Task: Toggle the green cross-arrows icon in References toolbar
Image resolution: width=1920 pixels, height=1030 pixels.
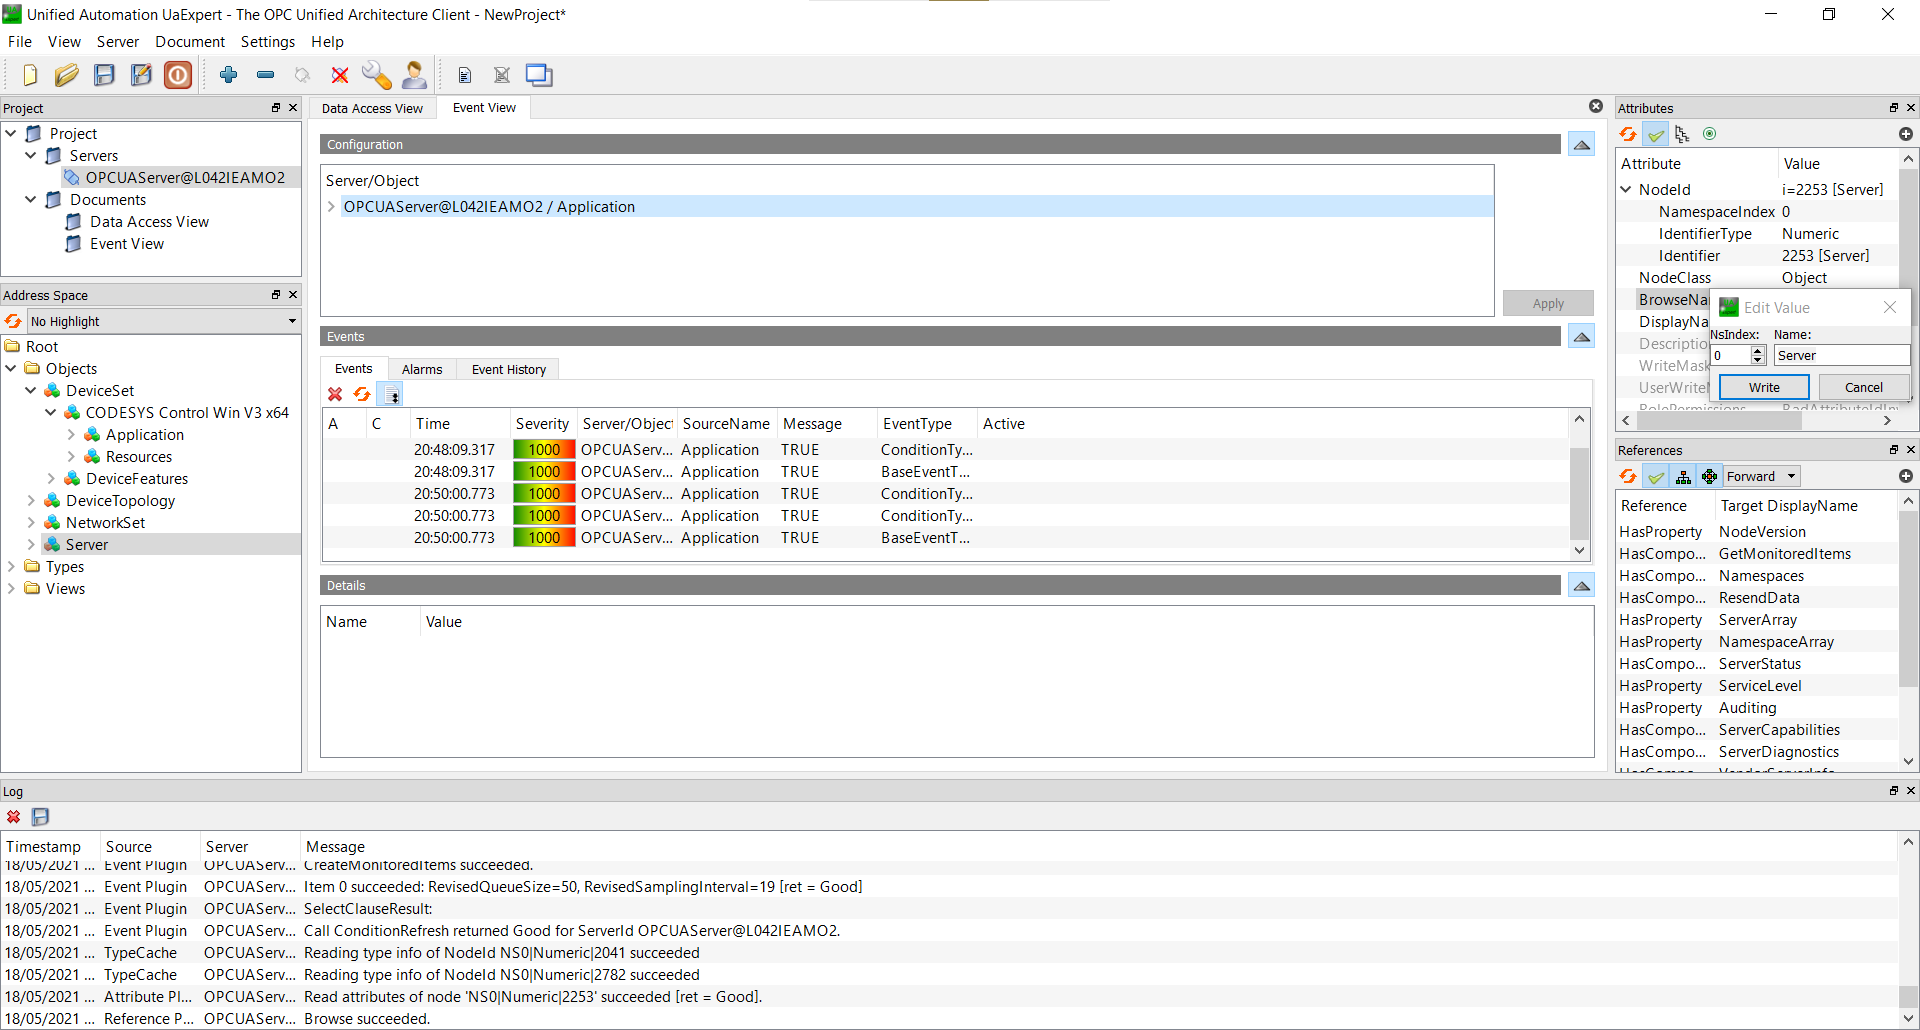Action: [1709, 476]
